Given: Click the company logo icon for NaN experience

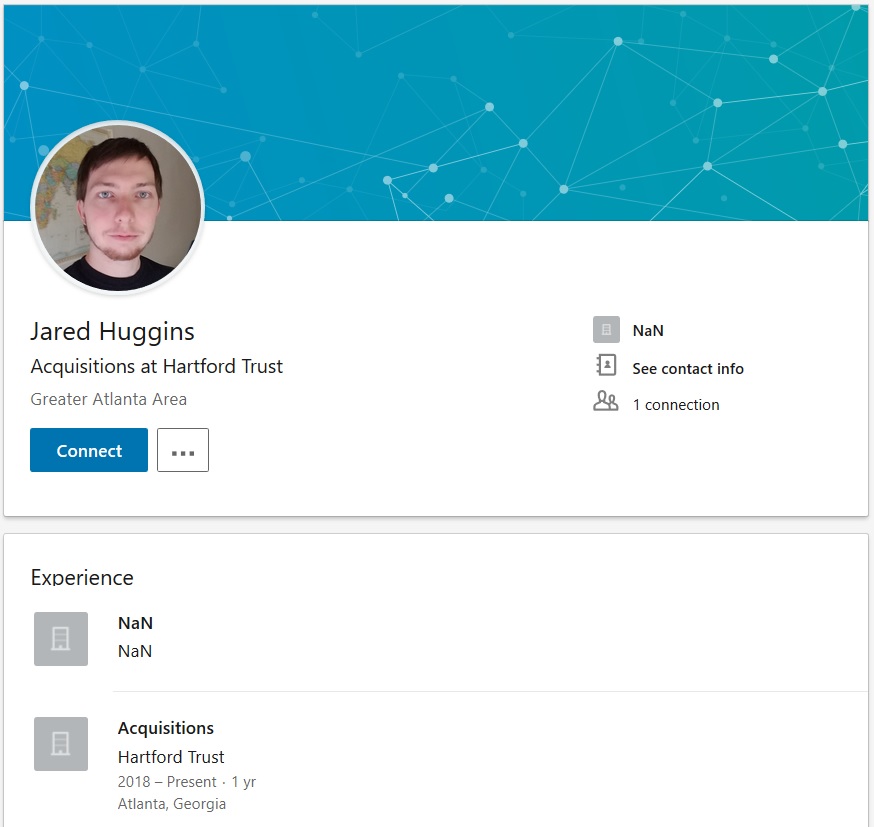Looking at the screenshot, I should point(61,639).
